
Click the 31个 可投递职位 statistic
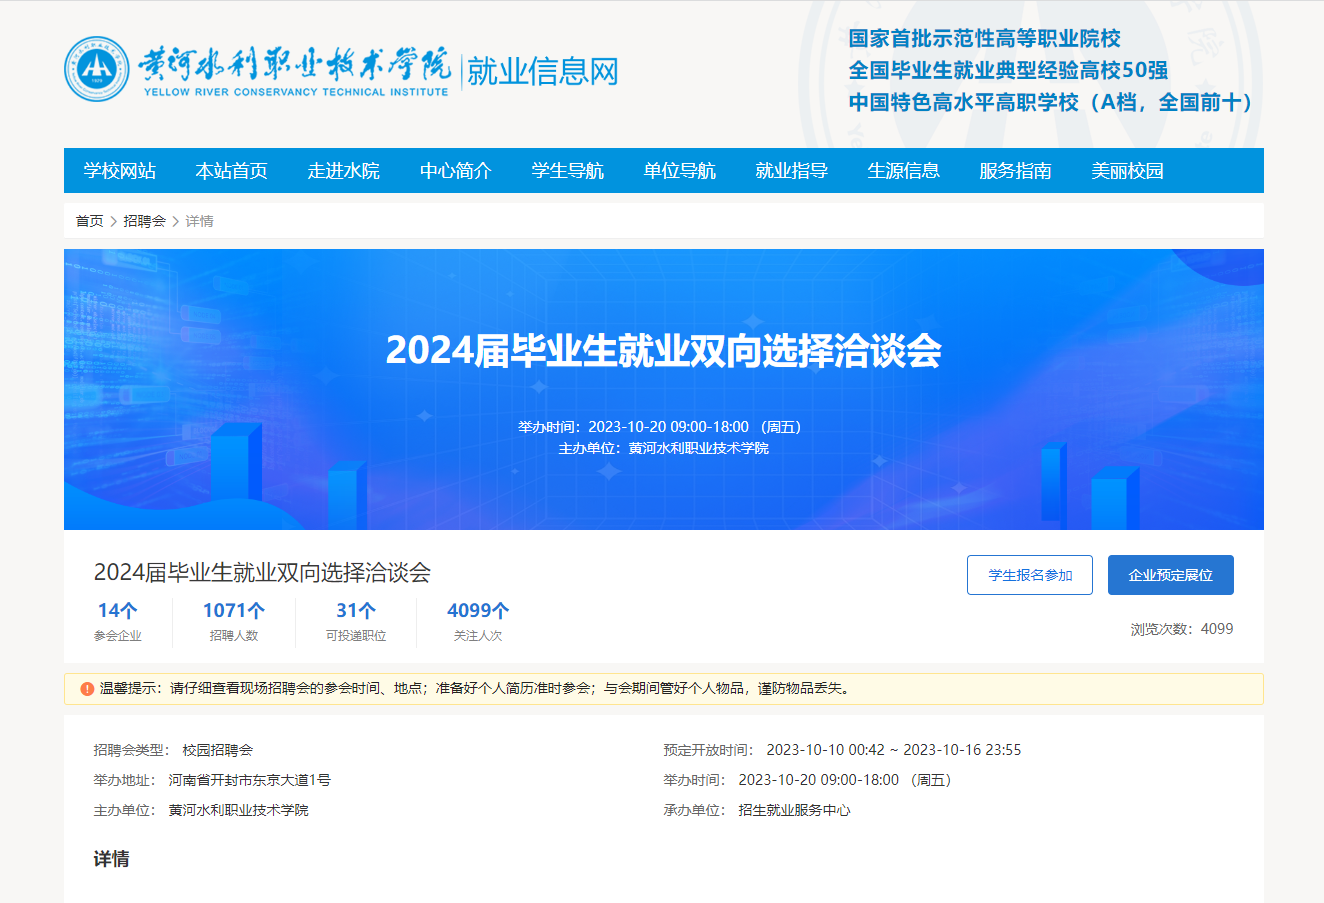pos(356,621)
